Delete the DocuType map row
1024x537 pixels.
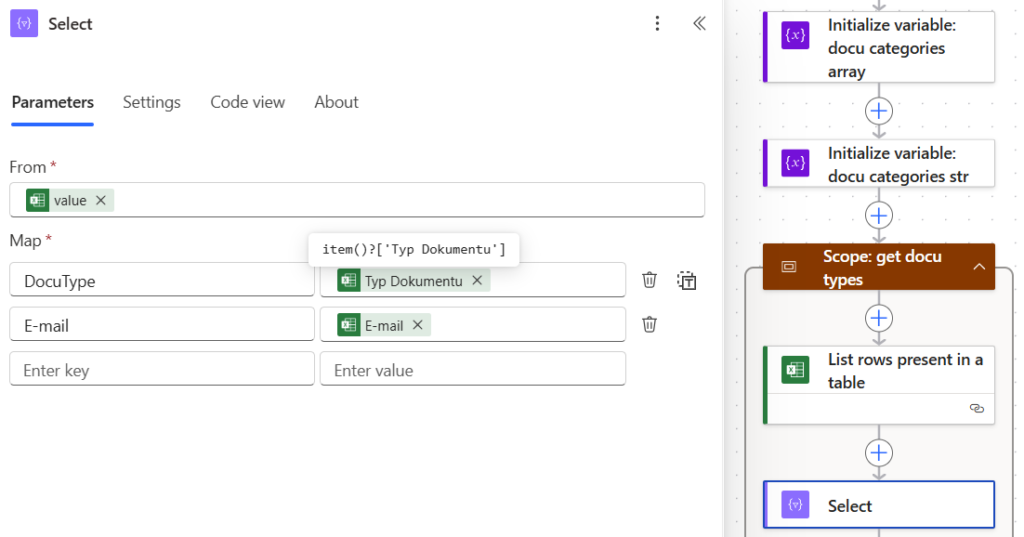pos(649,280)
